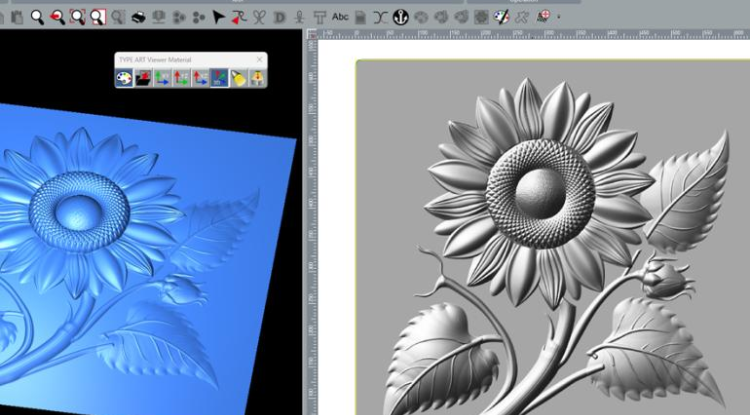This screenshot has height=415, width=750.
Task: Click the open folder icon in Viewer Material
Action: point(144,78)
